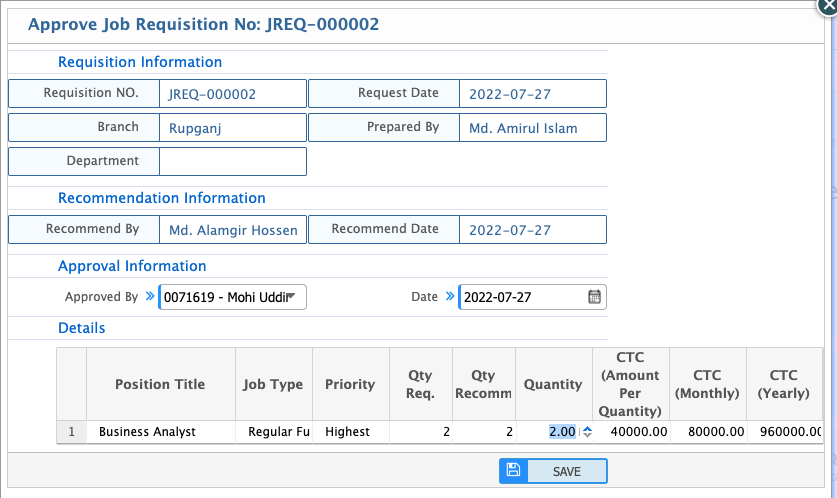Click the Priority column header
837x498 pixels.
[350, 384]
